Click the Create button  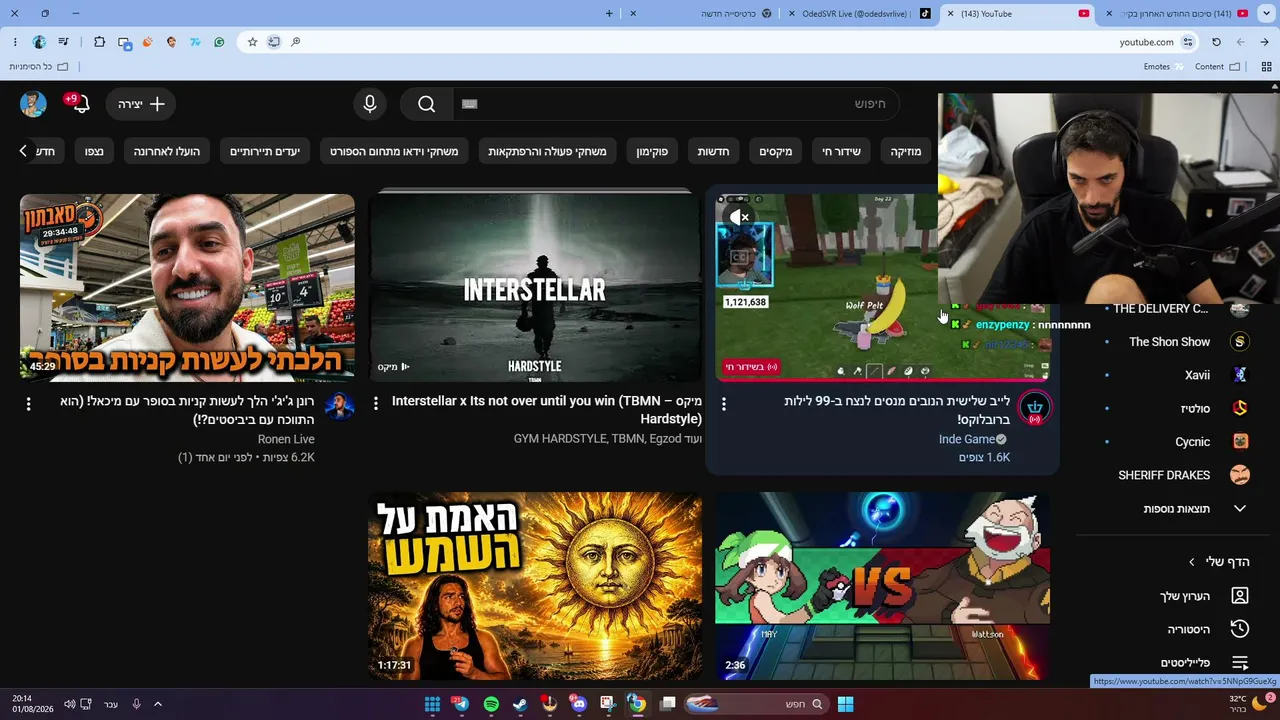point(141,104)
